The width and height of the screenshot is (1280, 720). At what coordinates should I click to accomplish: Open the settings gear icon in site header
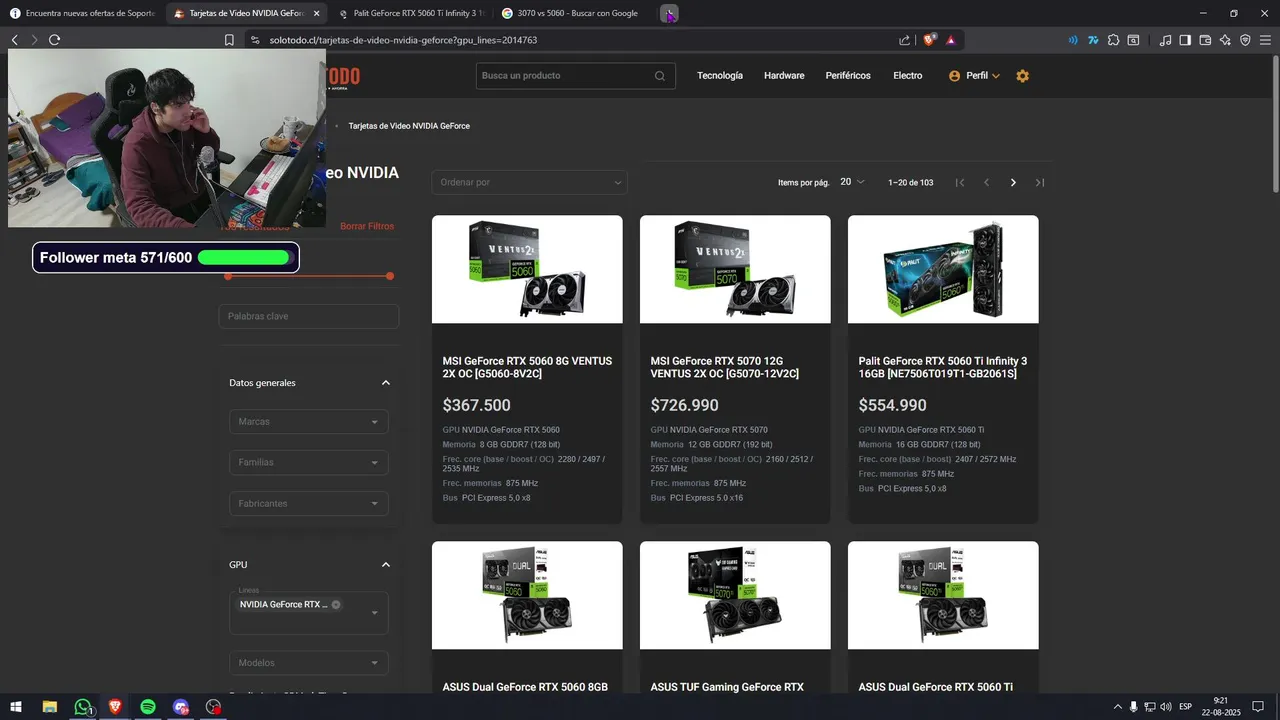coord(1022,76)
